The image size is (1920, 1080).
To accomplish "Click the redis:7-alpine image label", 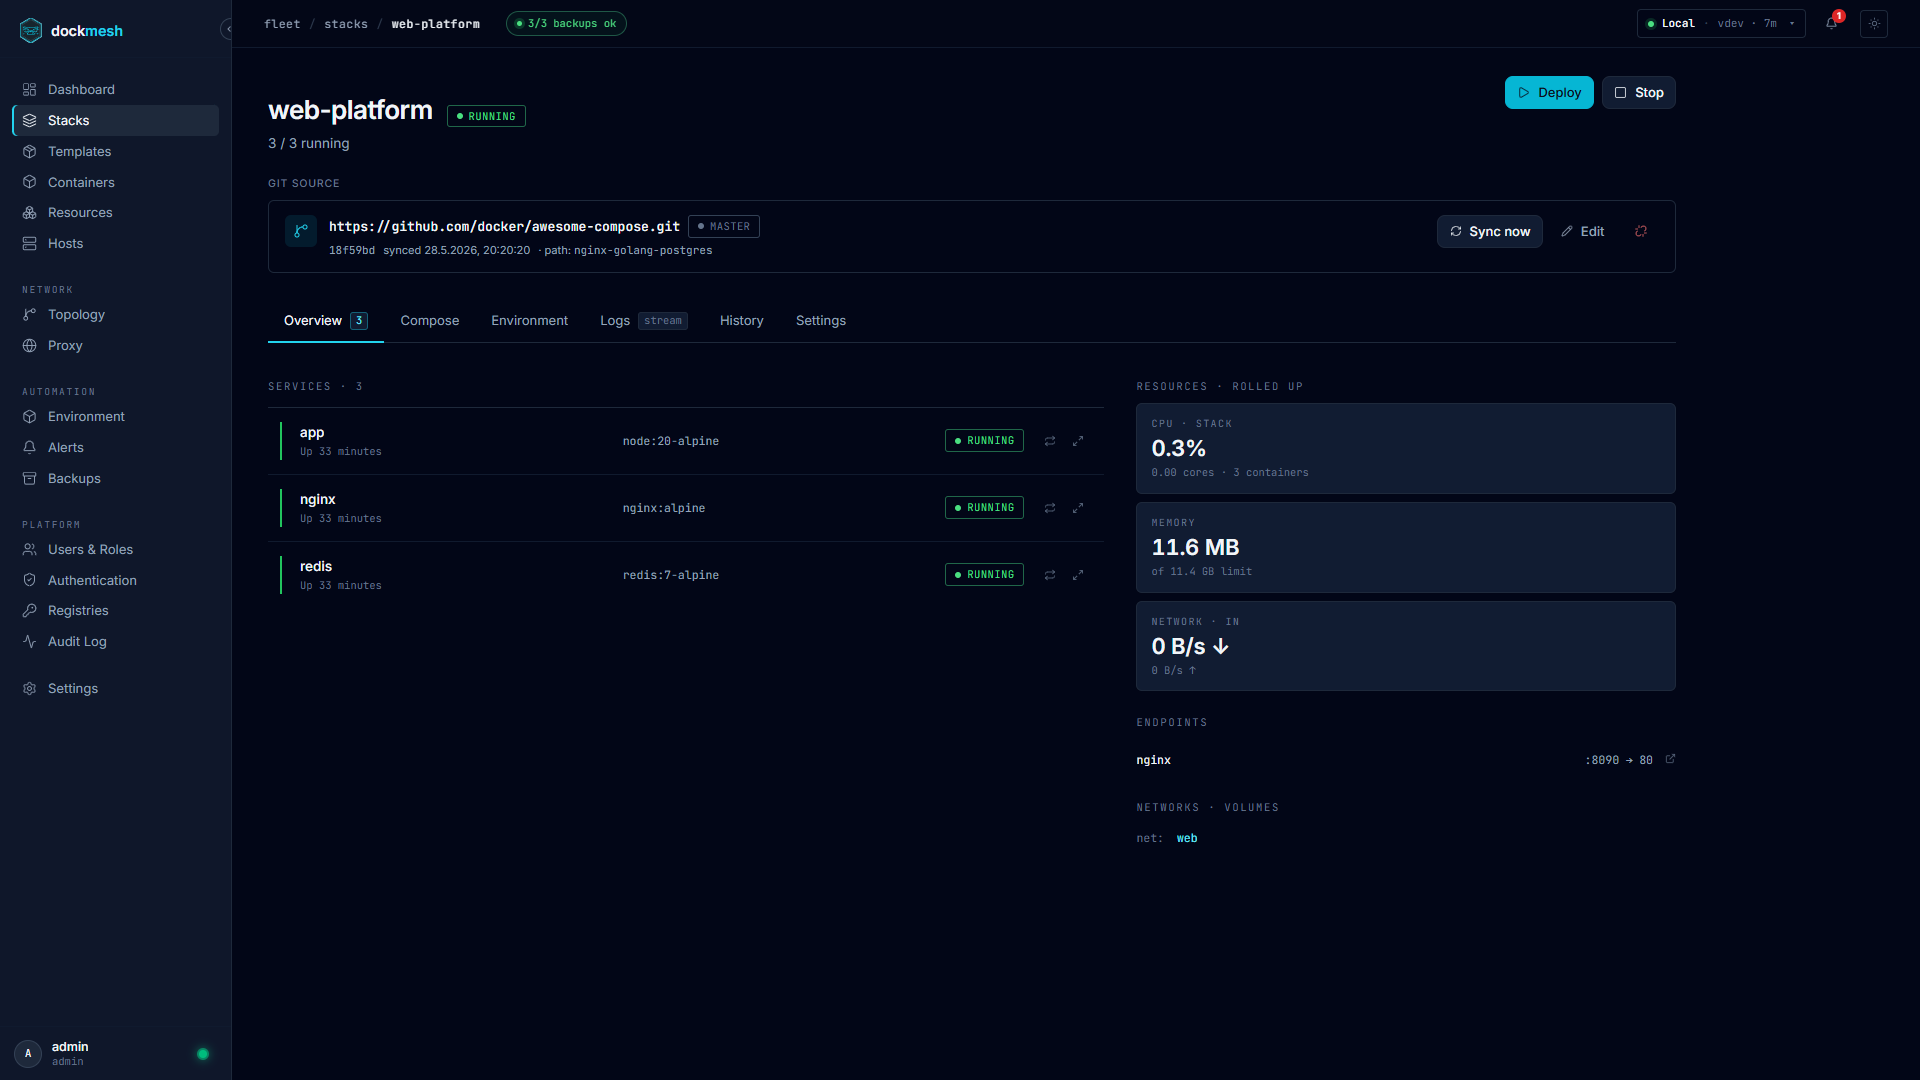I will 671,575.
